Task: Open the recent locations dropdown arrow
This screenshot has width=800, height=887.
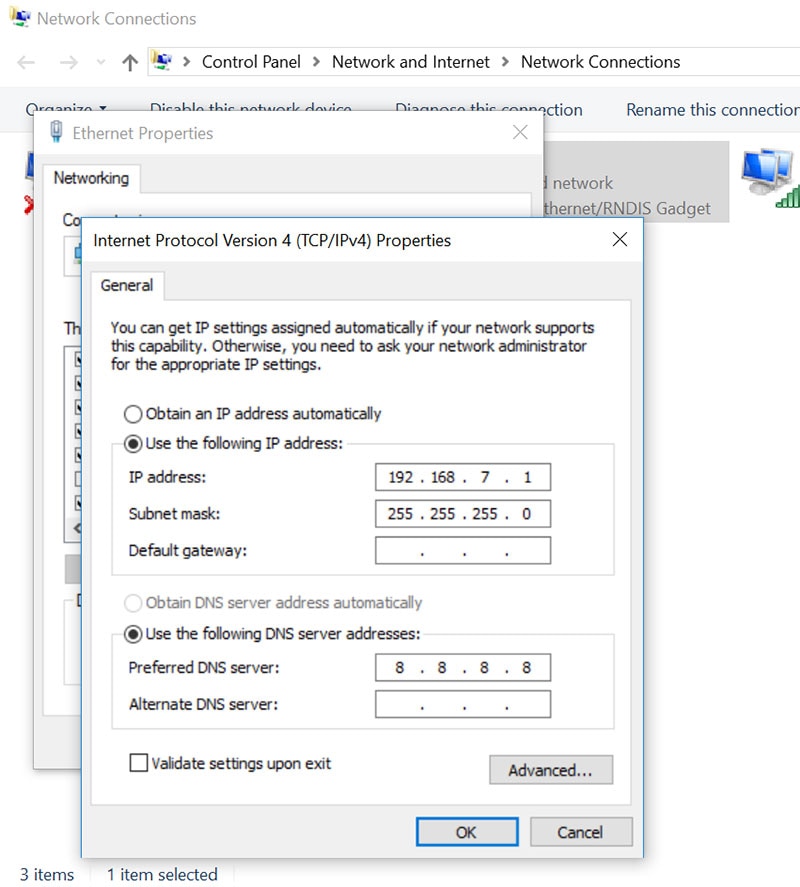Action: [x=100, y=62]
